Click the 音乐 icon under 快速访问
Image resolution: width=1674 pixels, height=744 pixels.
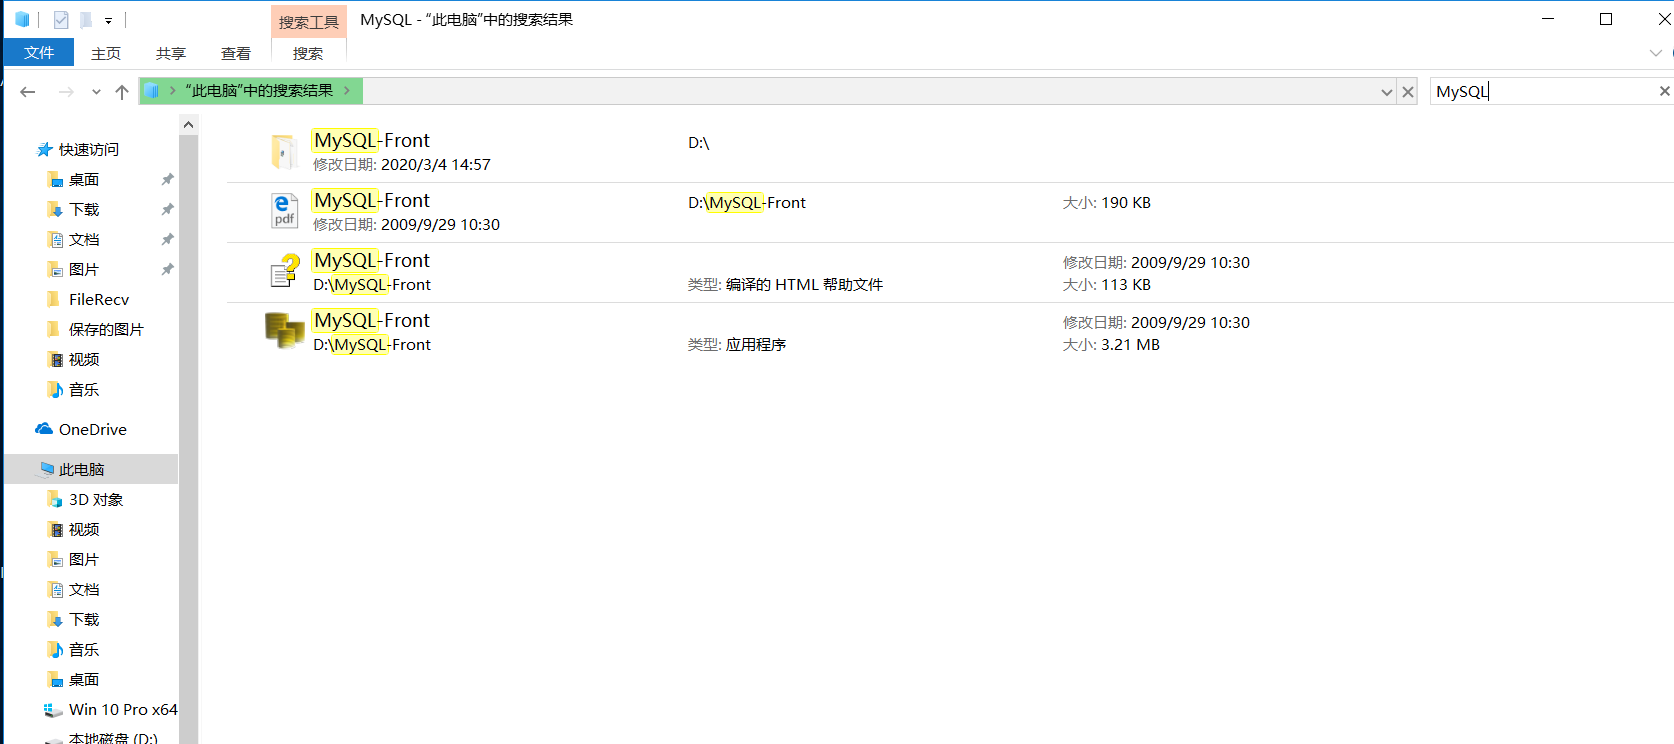[x=56, y=389]
